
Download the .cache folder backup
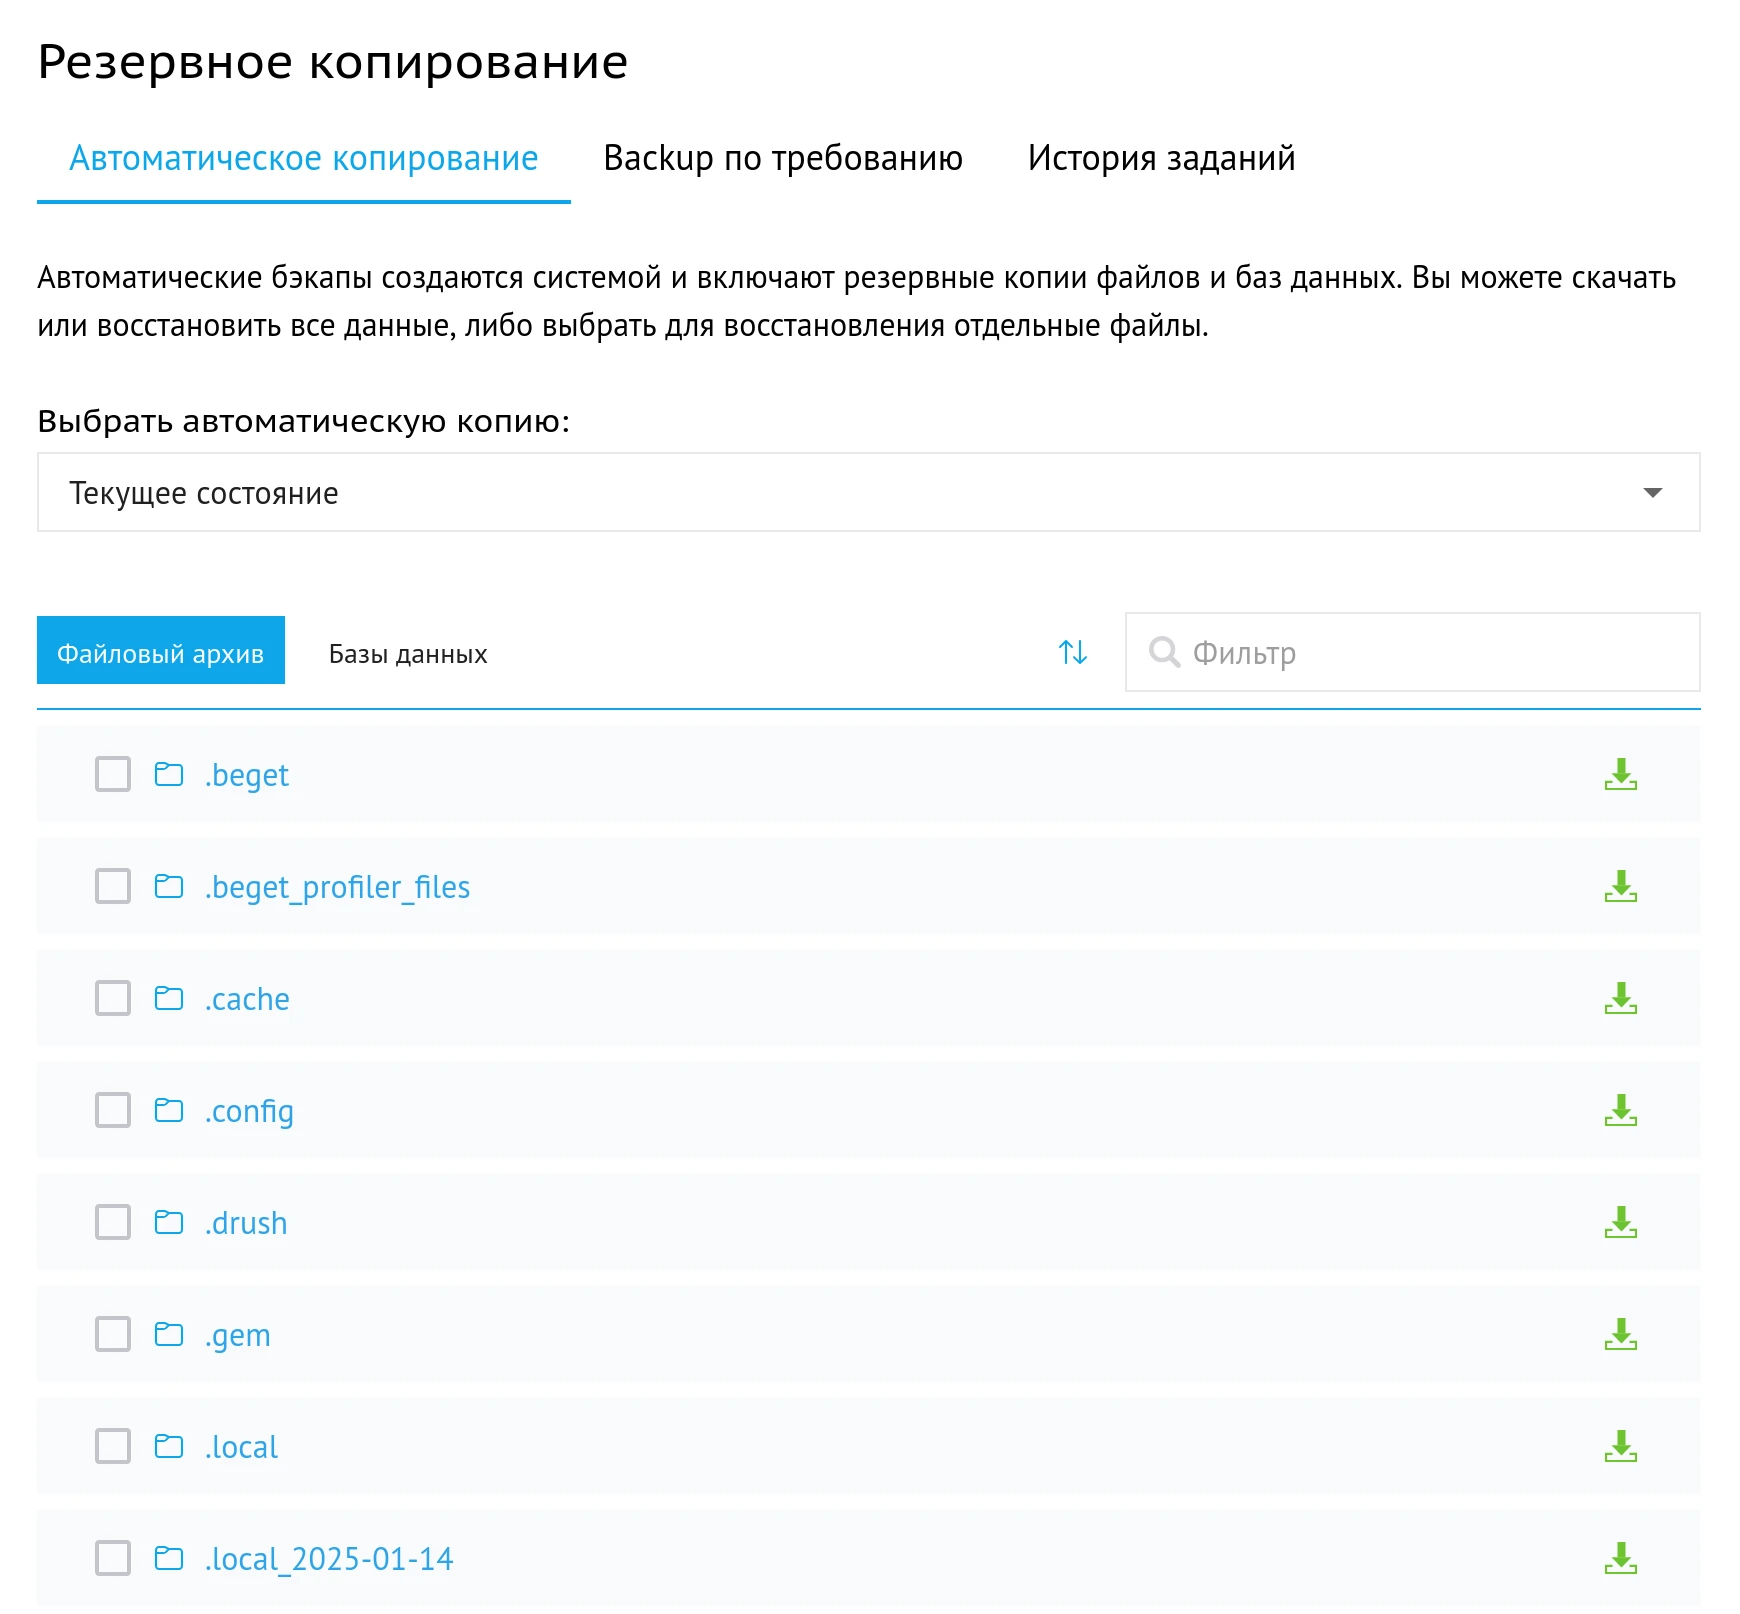tap(1621, 998)
